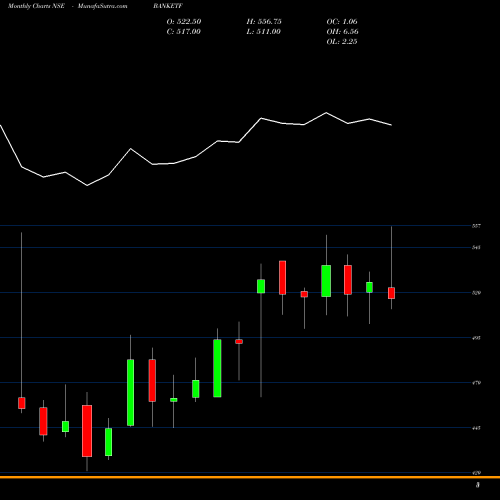Image resolution: width=500 pixels, height=500 pixels.
Task: Click the 557 price axis label
Action: (x=476, y=226)
